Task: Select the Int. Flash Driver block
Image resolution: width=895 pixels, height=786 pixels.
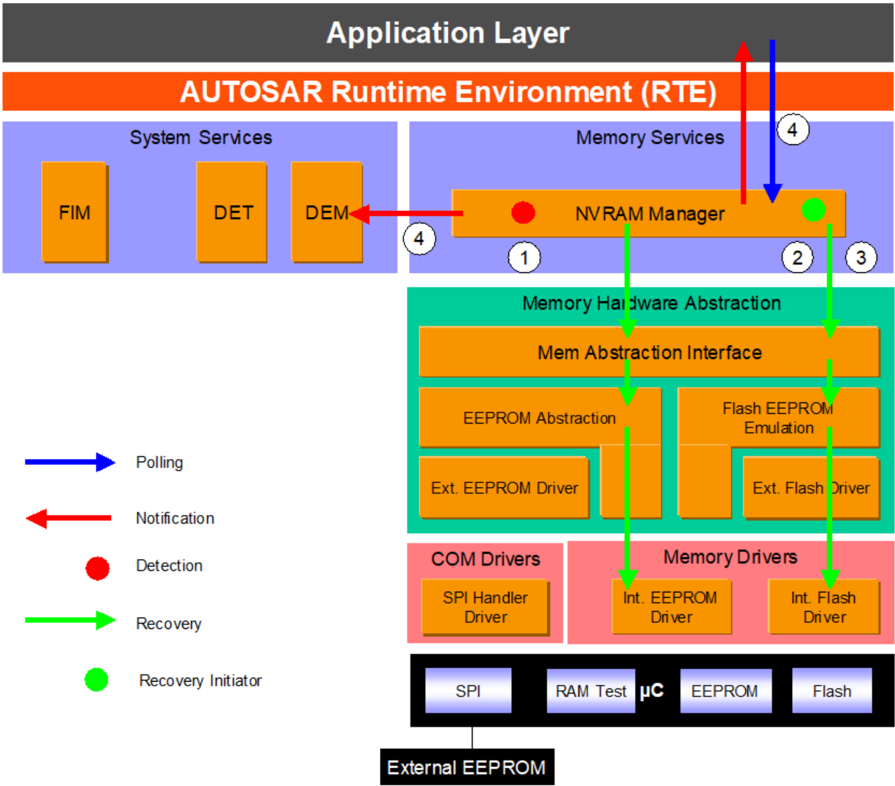Action: [x=824, y=607]
